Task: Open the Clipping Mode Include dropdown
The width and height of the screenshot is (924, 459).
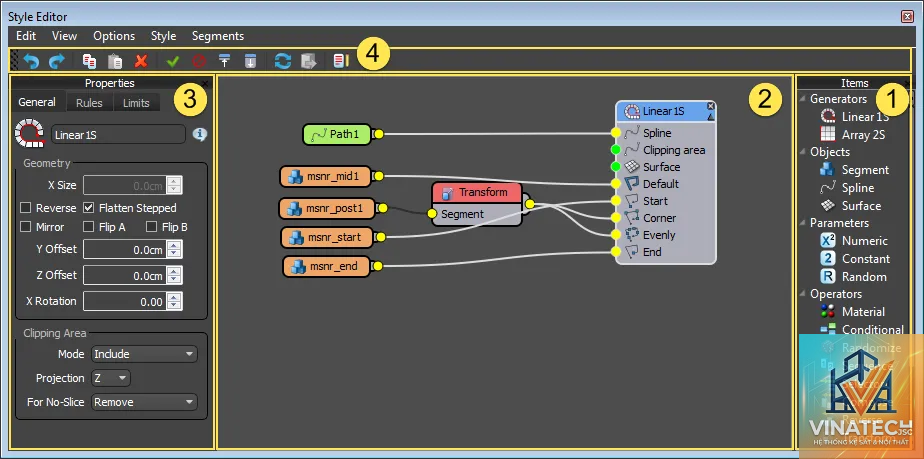Action: [144, 354]
